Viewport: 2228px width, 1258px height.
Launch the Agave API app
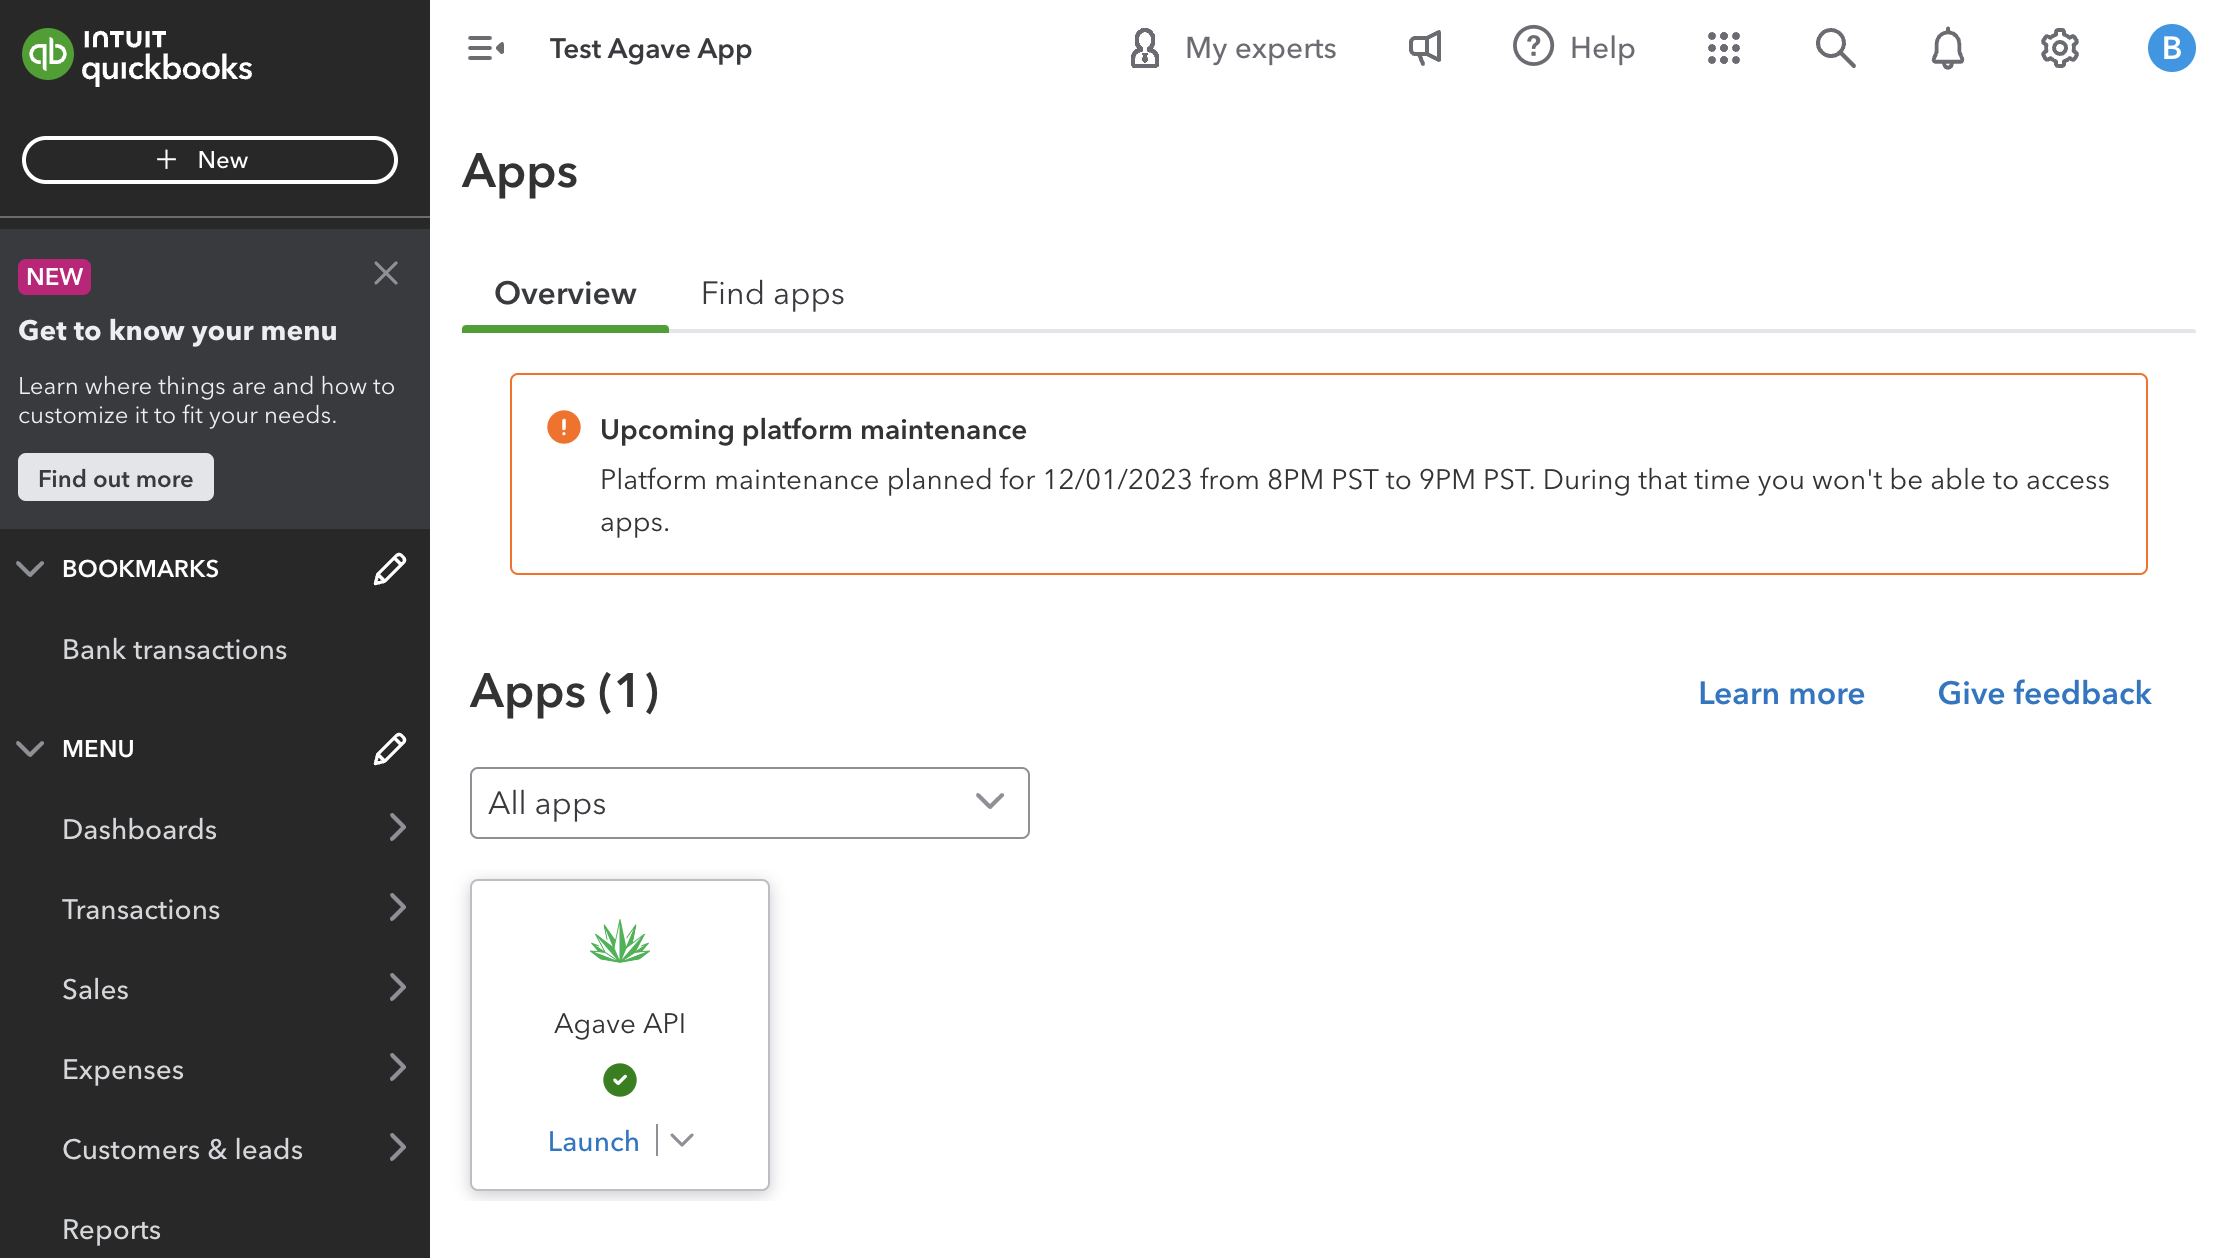click(x=594, y=1141)
